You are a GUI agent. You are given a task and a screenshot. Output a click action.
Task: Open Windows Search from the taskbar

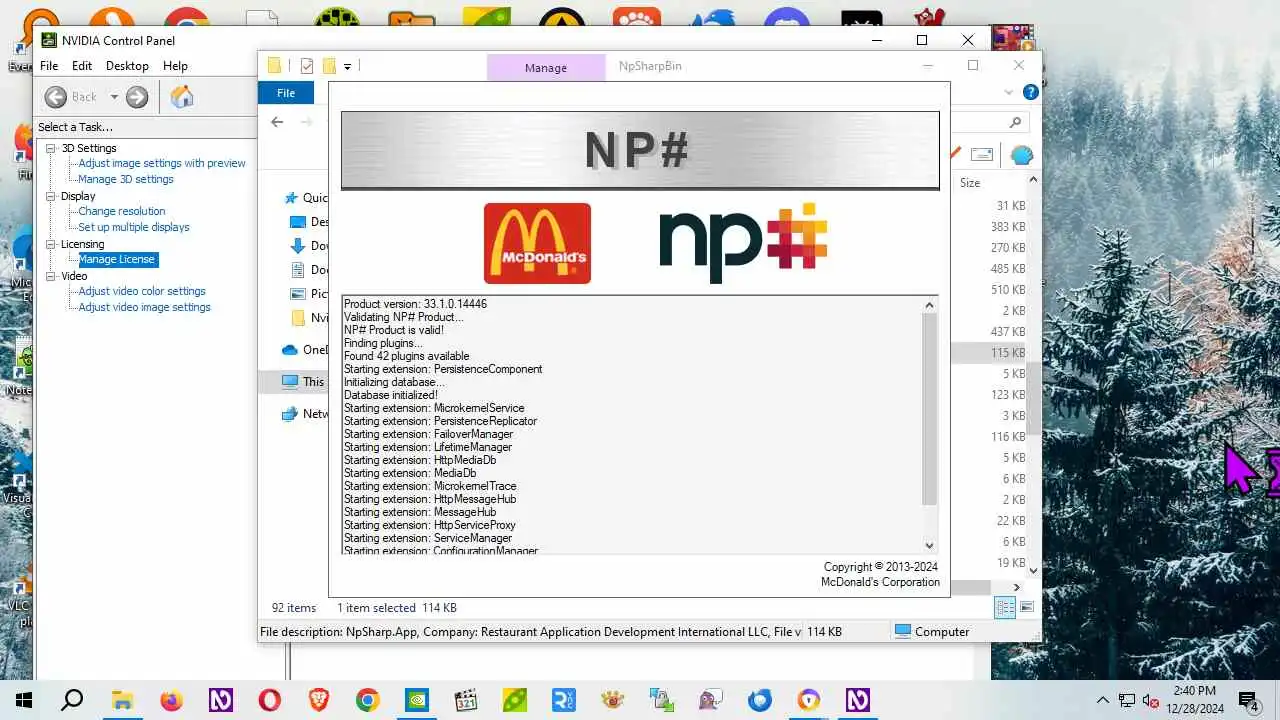[72, 700]
